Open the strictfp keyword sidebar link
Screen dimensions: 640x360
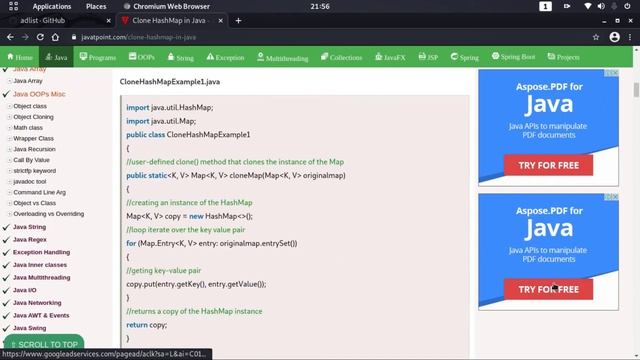point(35,171)
